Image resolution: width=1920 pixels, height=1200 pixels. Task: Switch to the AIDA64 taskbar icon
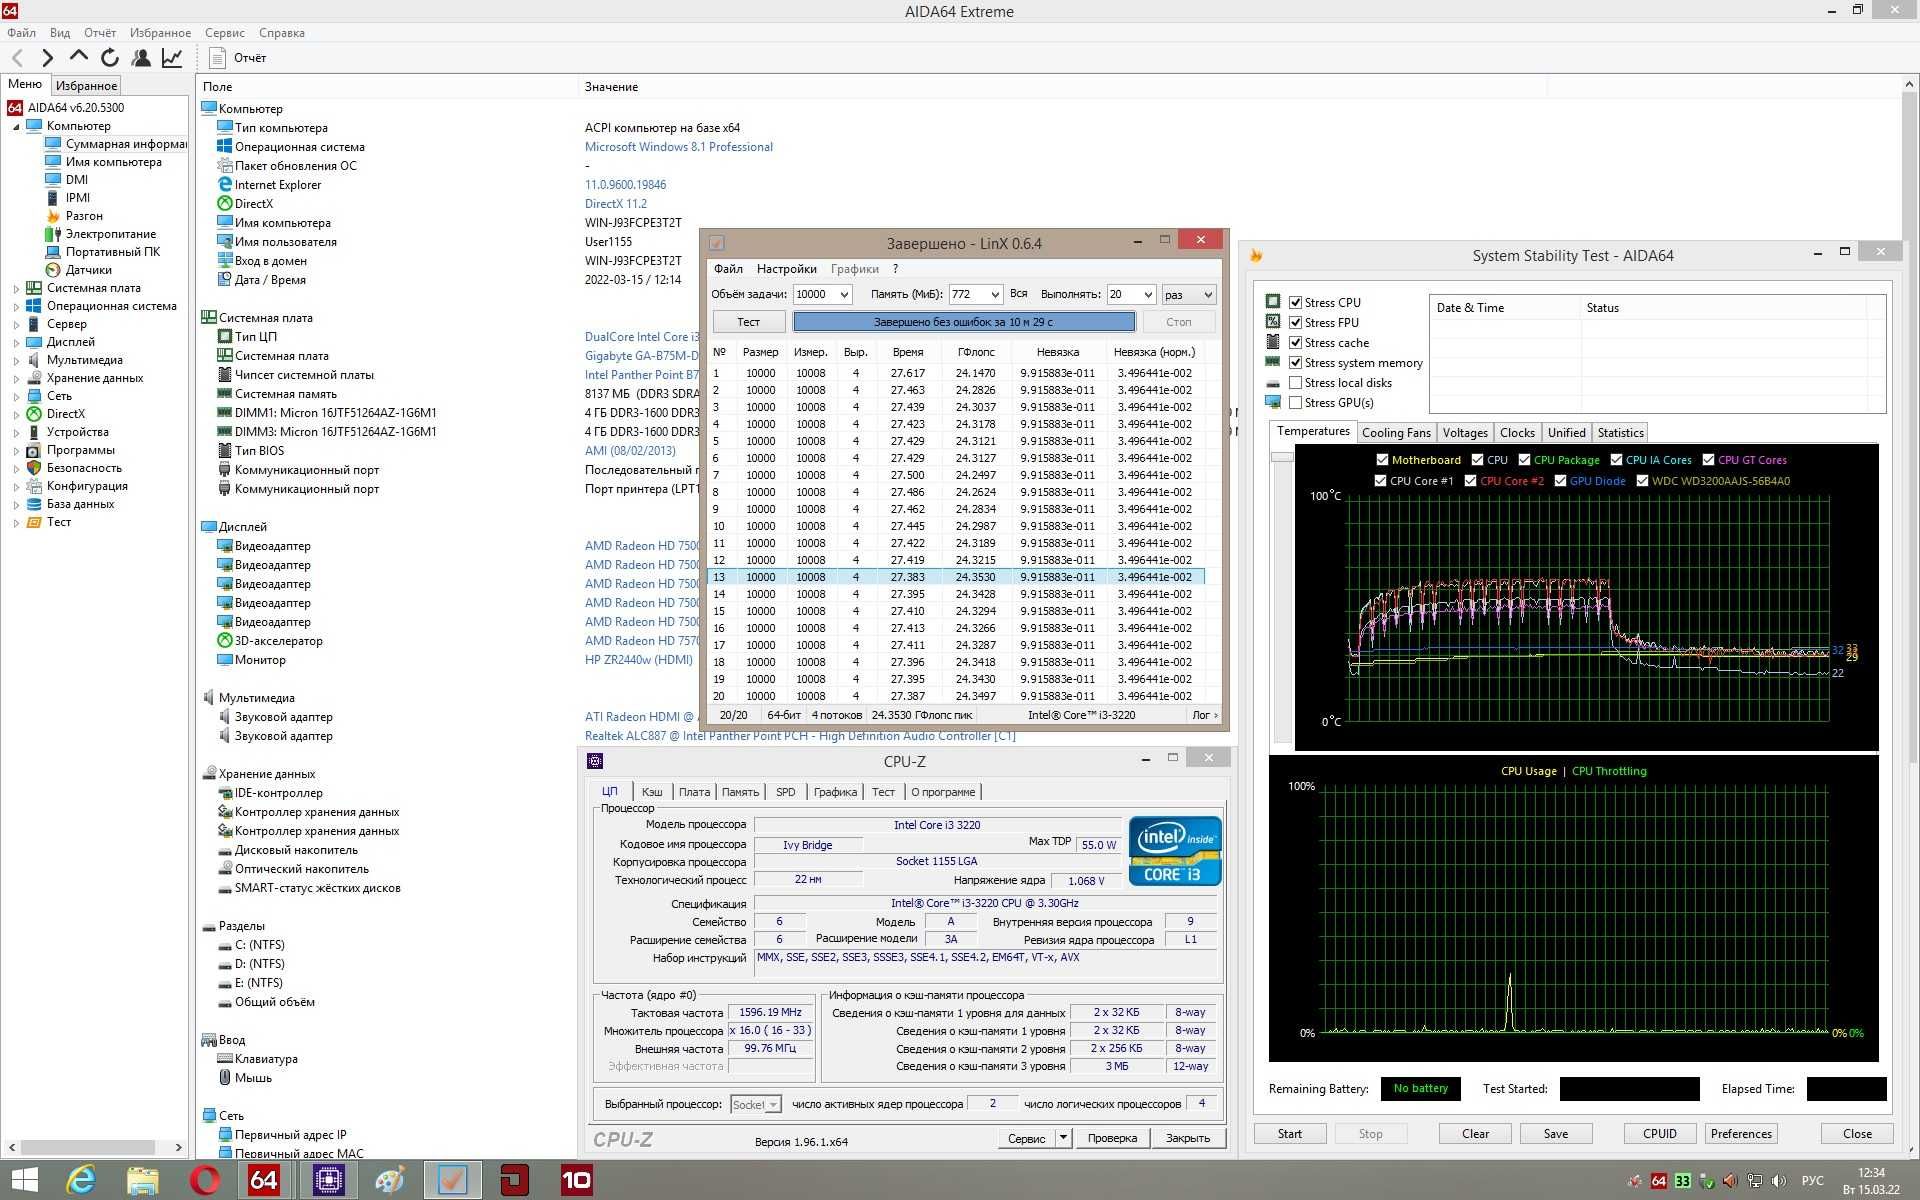[264, 1180]
